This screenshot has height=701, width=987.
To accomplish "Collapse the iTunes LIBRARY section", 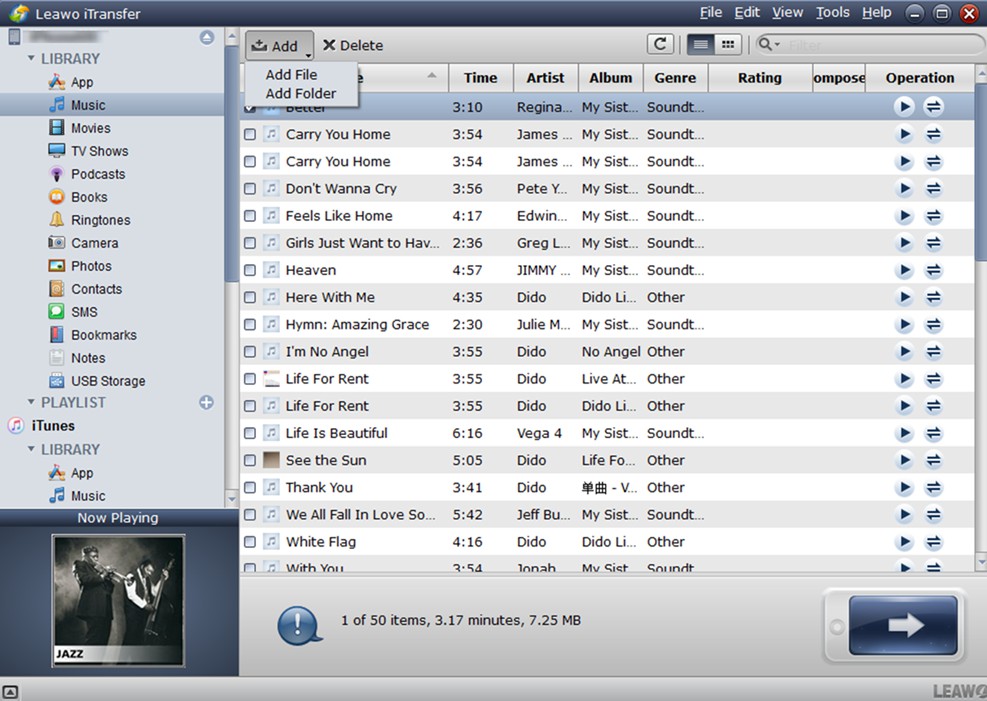I will tap(31, 449).
